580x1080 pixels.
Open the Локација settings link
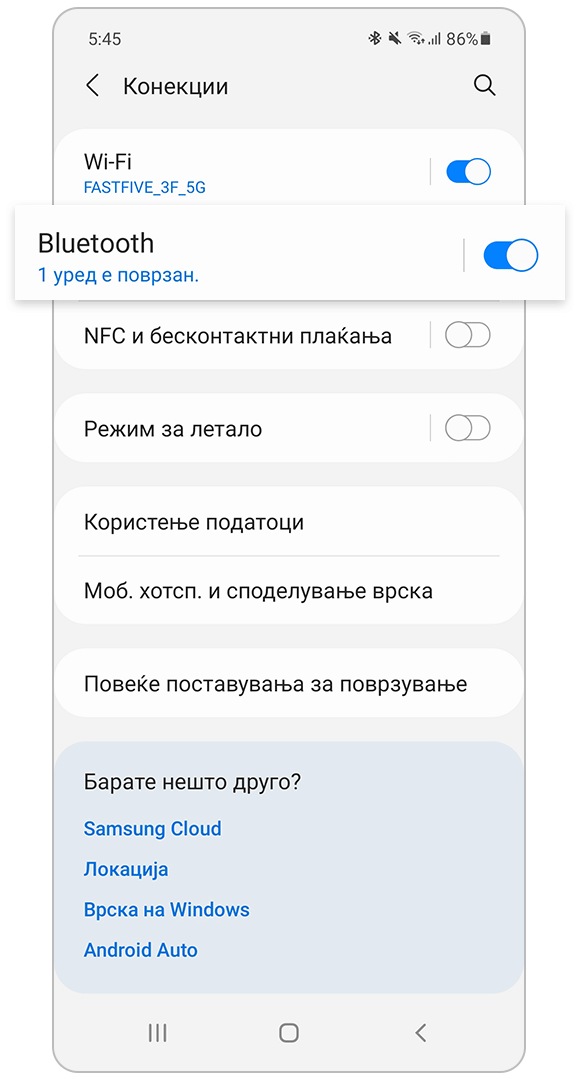(126, 869)
